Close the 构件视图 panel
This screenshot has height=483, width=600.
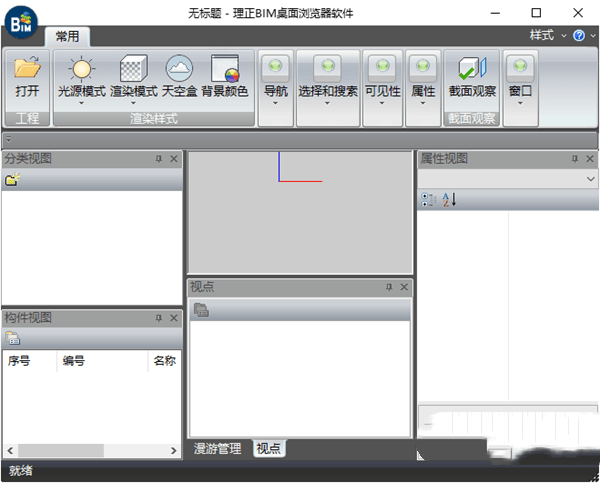(174, 318)
